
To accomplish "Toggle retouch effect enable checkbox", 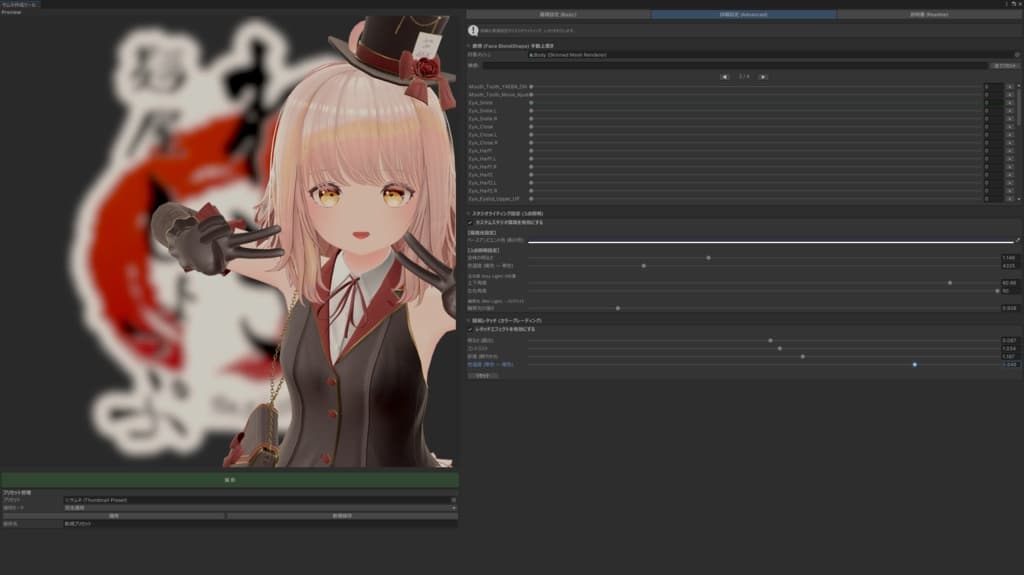I will coord(470,329).
